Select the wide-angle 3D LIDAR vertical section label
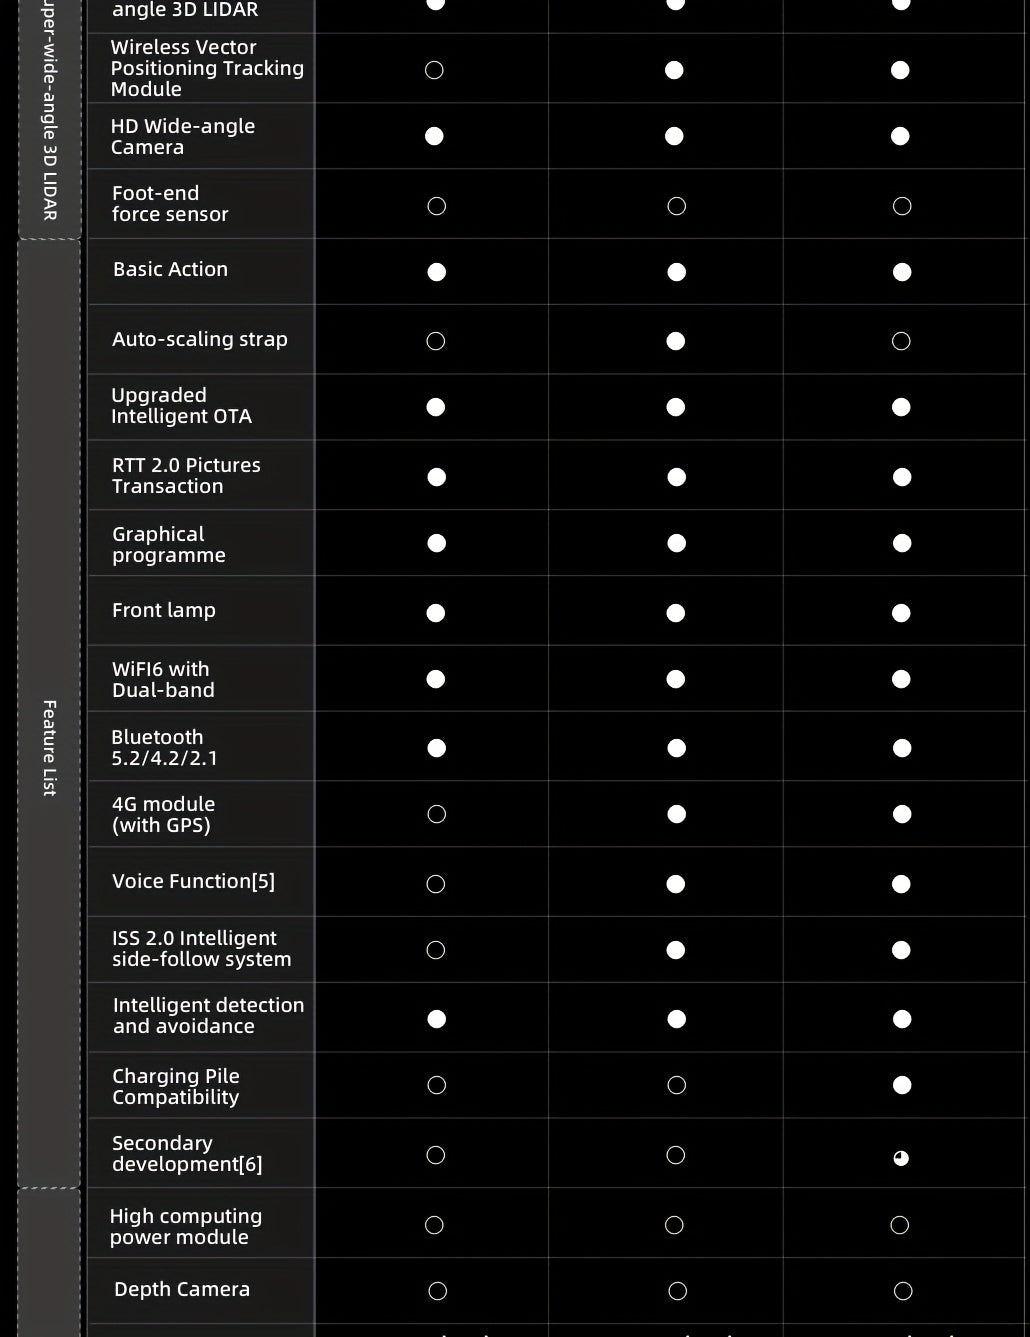Image resolution: width=1030 pixels, height=1337 pixels. [x=49, y=110]
